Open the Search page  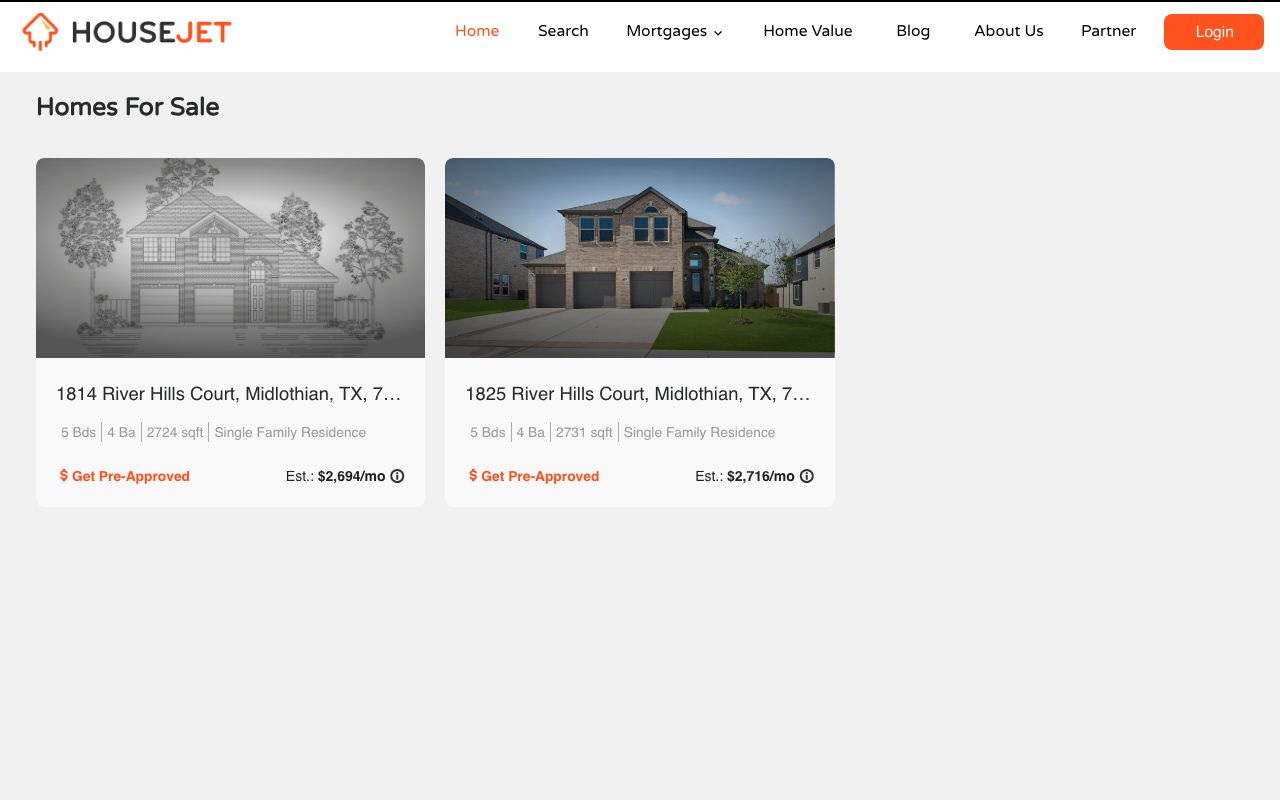tap(563, 31)
